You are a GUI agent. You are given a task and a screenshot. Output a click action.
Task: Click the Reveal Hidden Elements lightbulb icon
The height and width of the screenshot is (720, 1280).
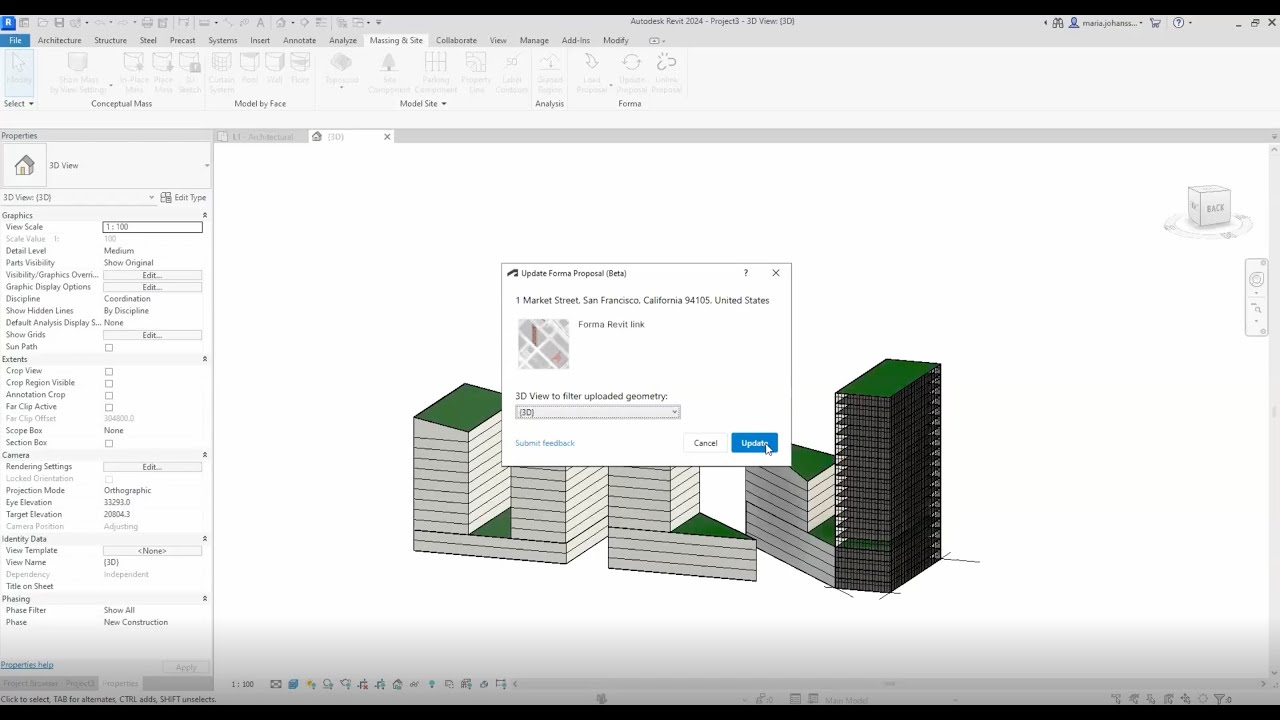click(432, 685)
